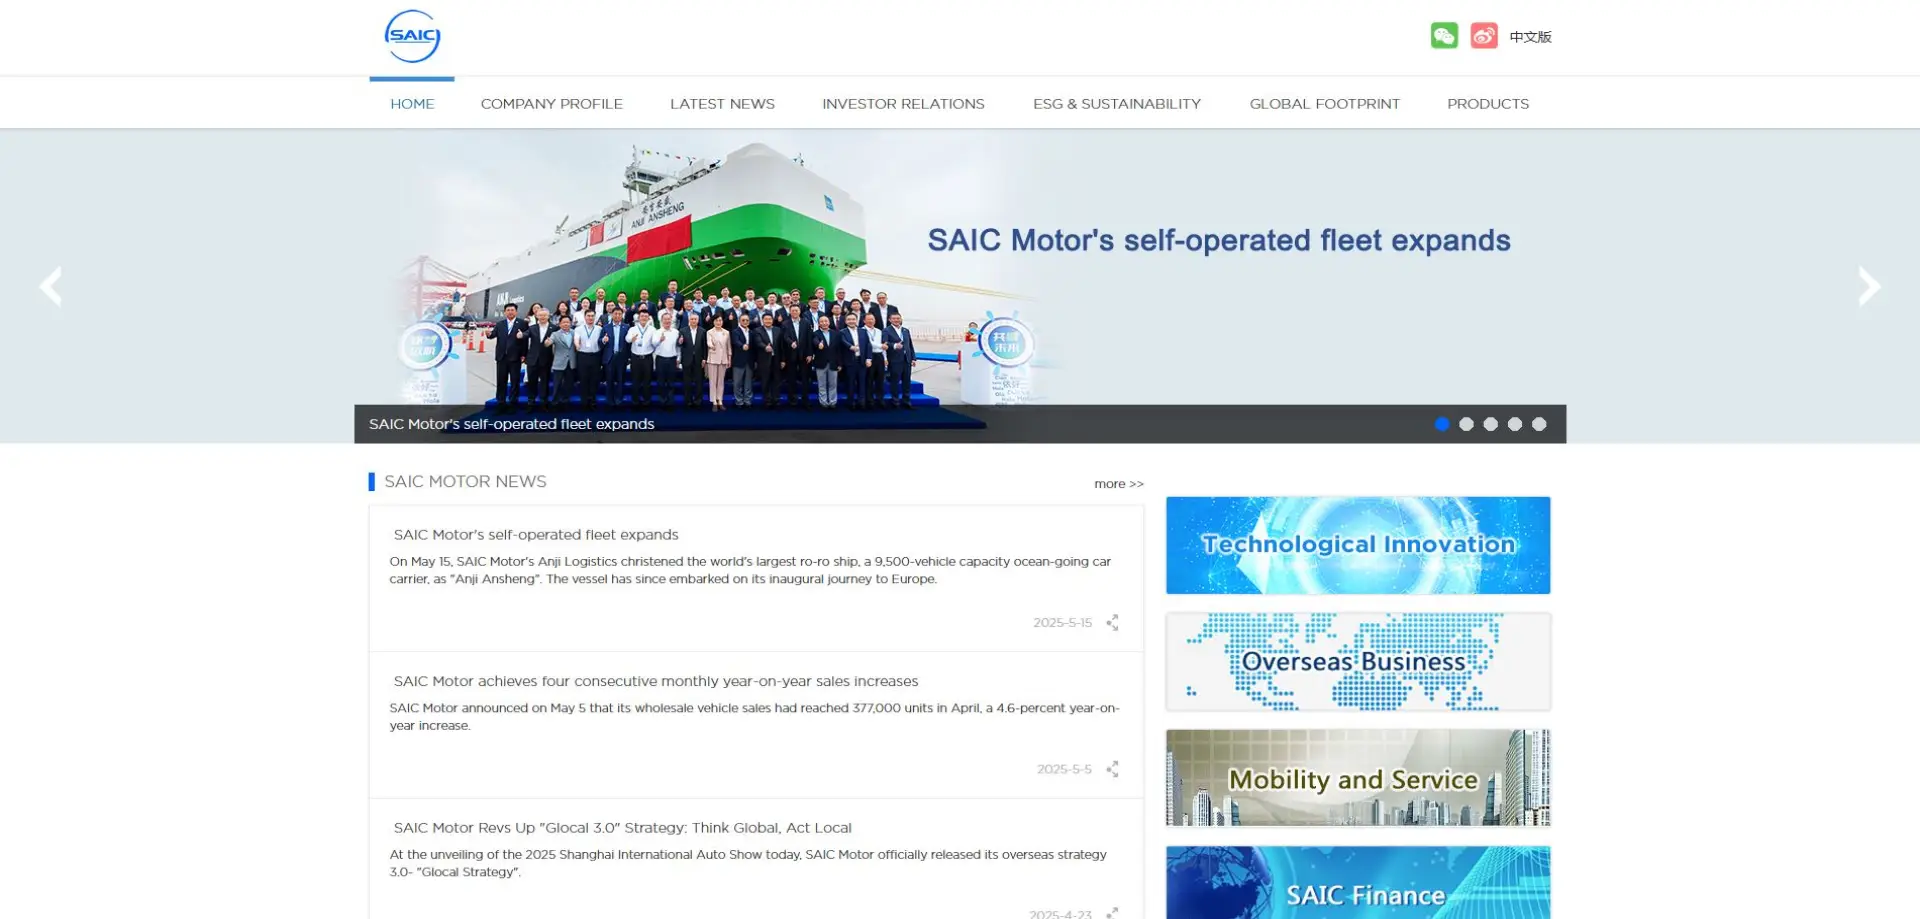
Task: Share the self-operated fleet news item
Action: (x=1112, y=622)
